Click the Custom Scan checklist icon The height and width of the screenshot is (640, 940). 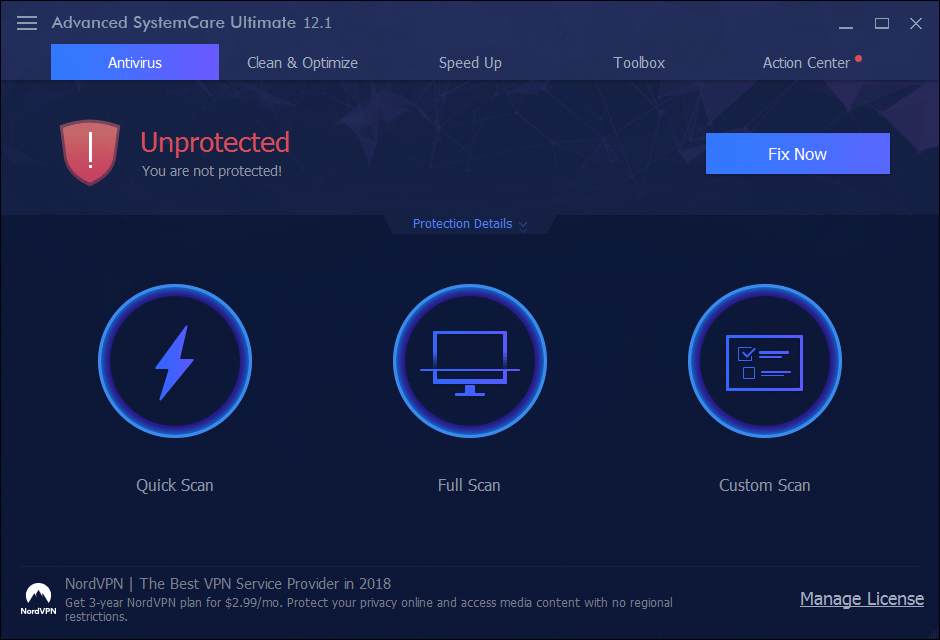click(x=764, y=361)
